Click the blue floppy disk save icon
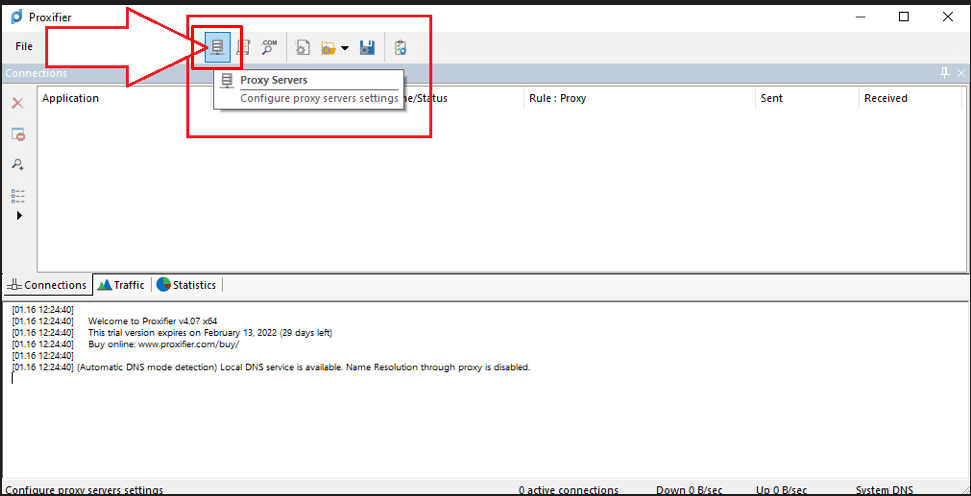The image size is (971, 496). coord(367,47)
